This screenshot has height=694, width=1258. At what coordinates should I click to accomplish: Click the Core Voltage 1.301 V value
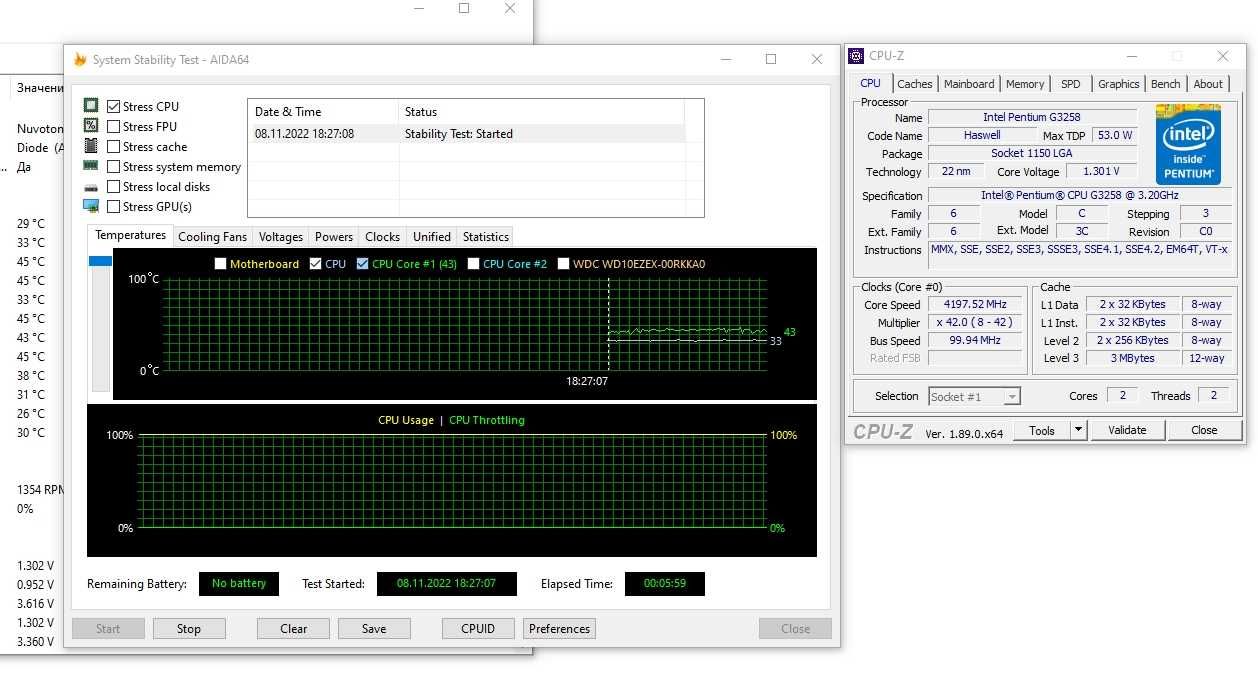(x=1102, y=172)
